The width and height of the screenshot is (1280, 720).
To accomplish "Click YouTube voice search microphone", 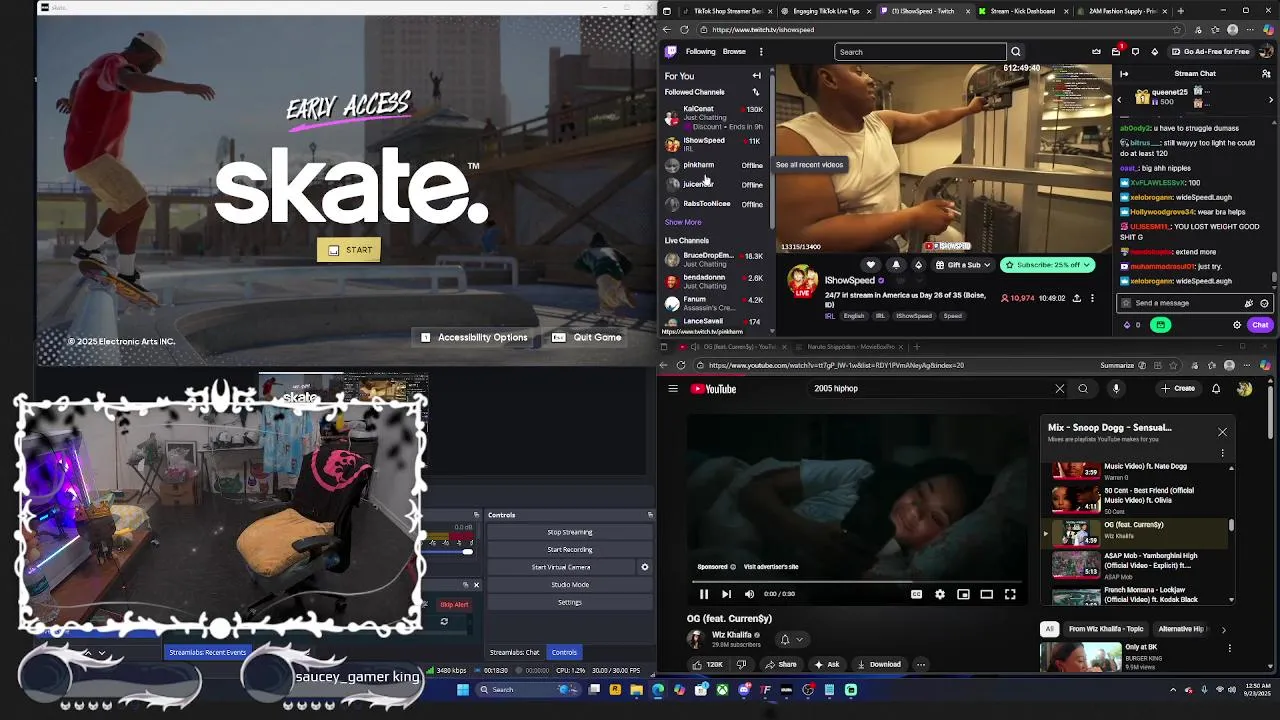I will [1116, 389].
